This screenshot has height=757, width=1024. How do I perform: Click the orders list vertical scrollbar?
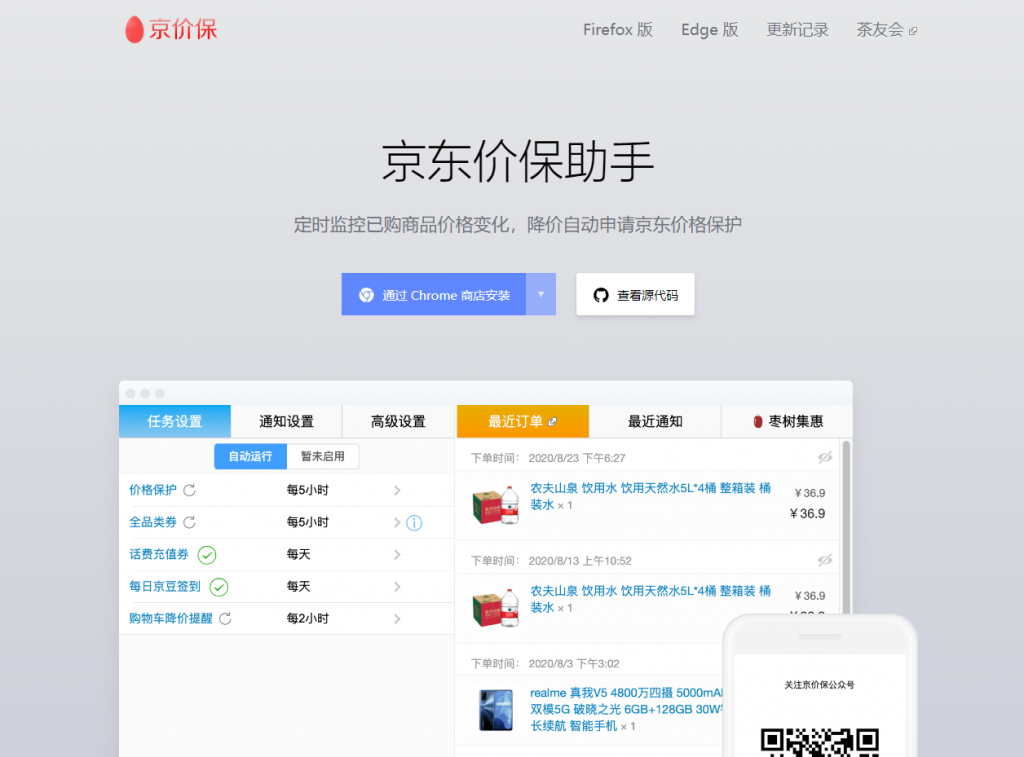(x=846, y=528)
